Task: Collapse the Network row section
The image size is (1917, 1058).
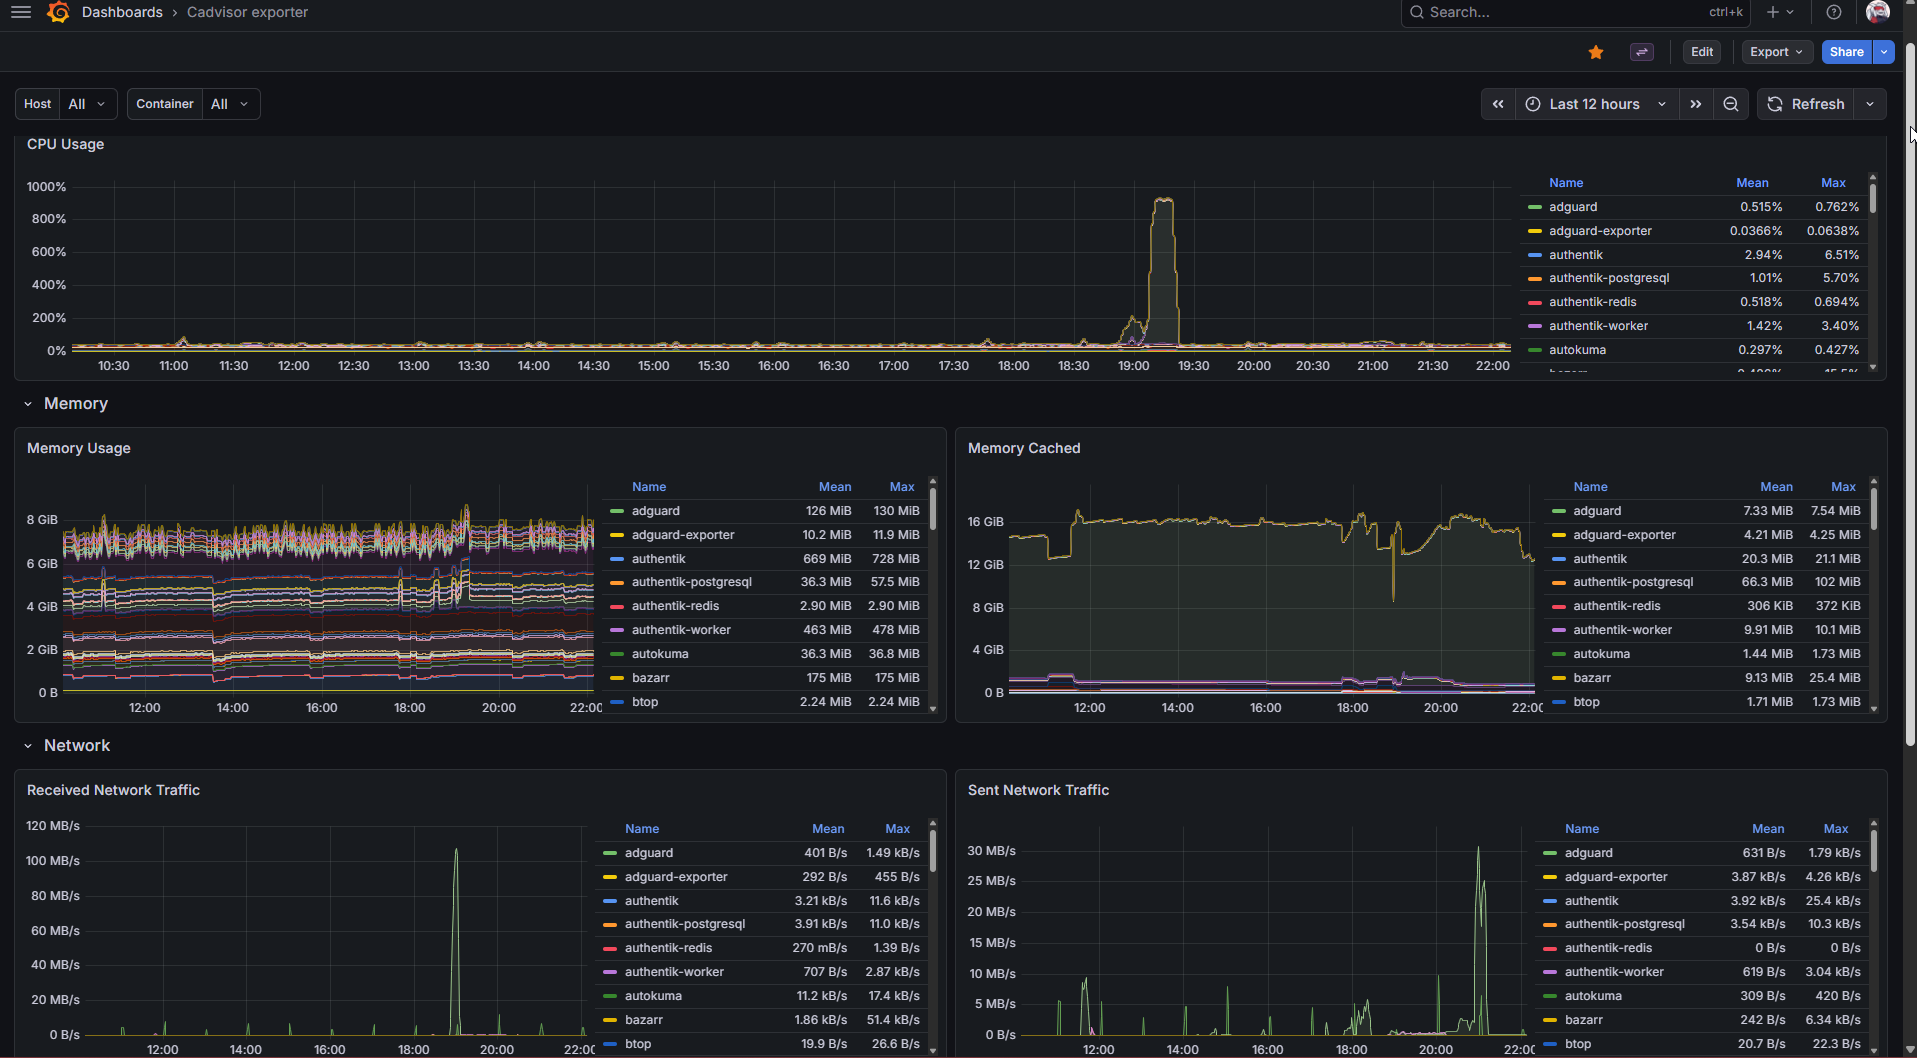Action: pos(28,746)
